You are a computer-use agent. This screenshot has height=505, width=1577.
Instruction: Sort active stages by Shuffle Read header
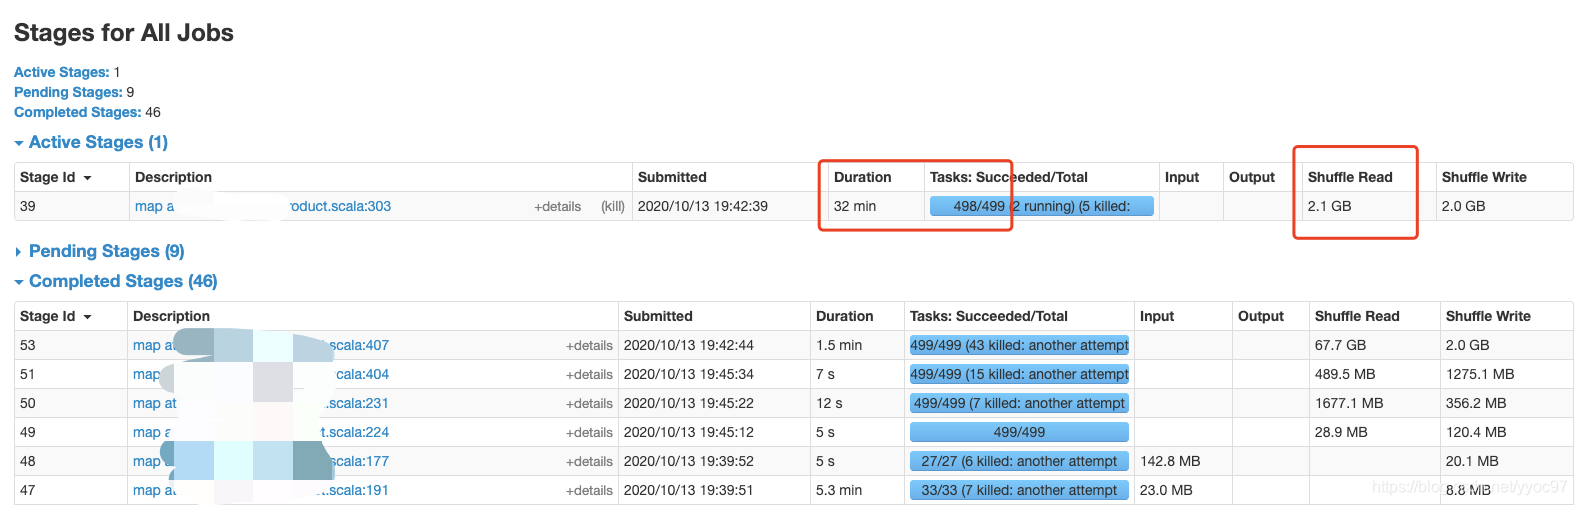coord(1350,177)
